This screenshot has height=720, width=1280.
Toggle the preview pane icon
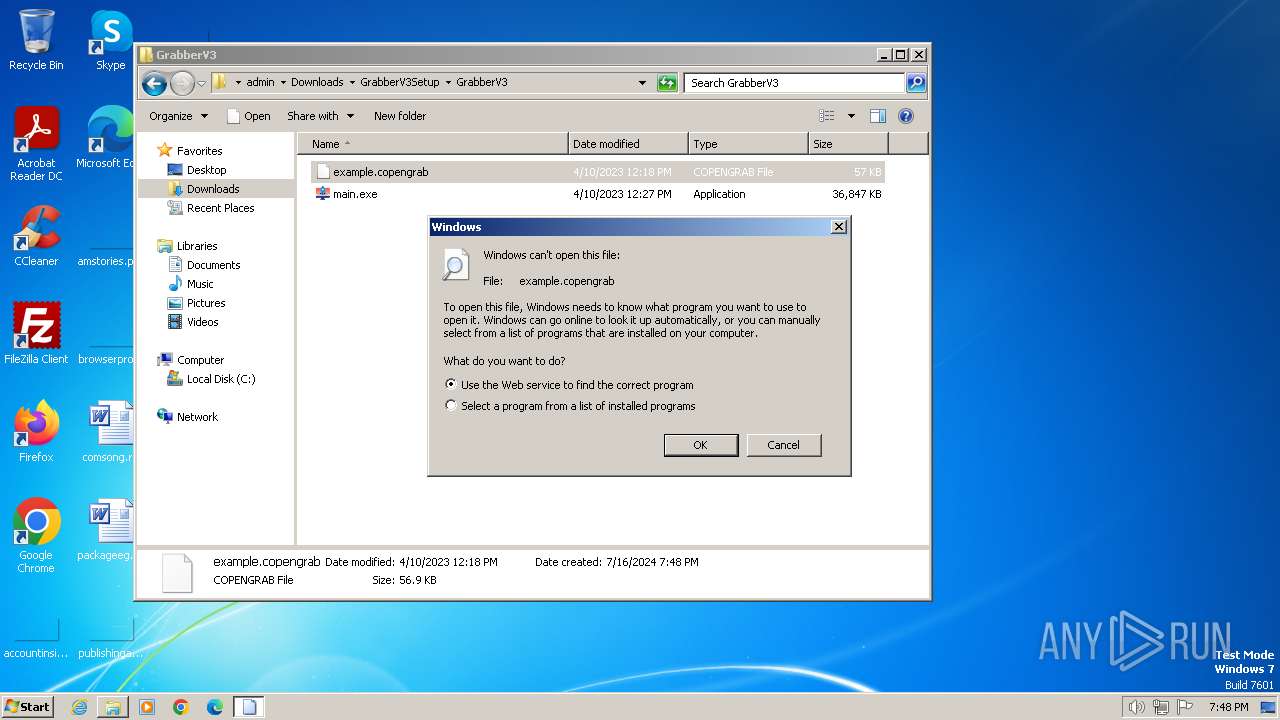tap(878, 116)
